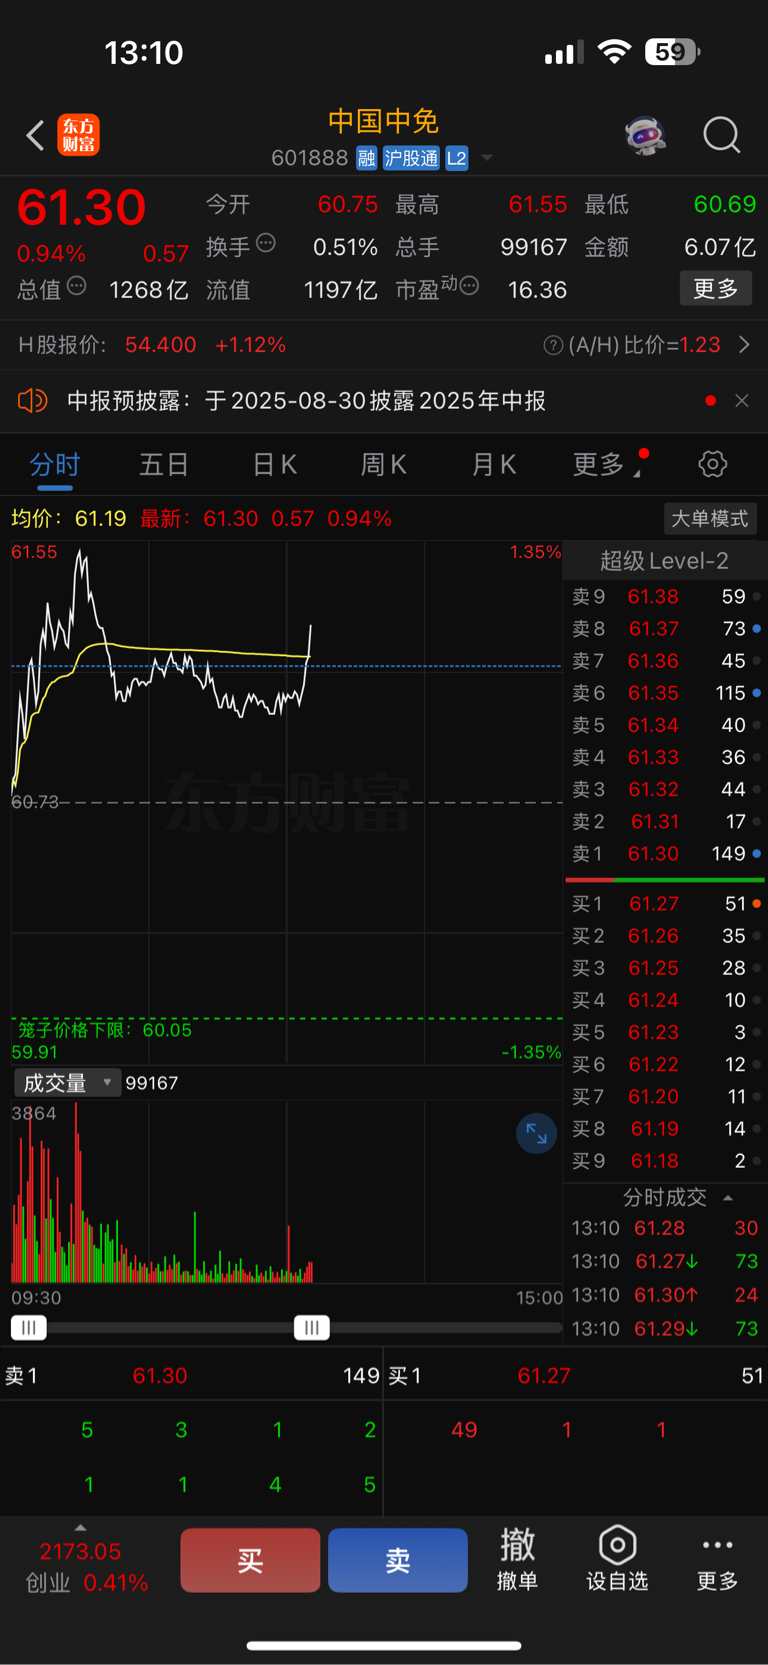Screen dimensions: 768x1665
Task: Tap the 沪股通 badge
Action: [x=411, y=158]
